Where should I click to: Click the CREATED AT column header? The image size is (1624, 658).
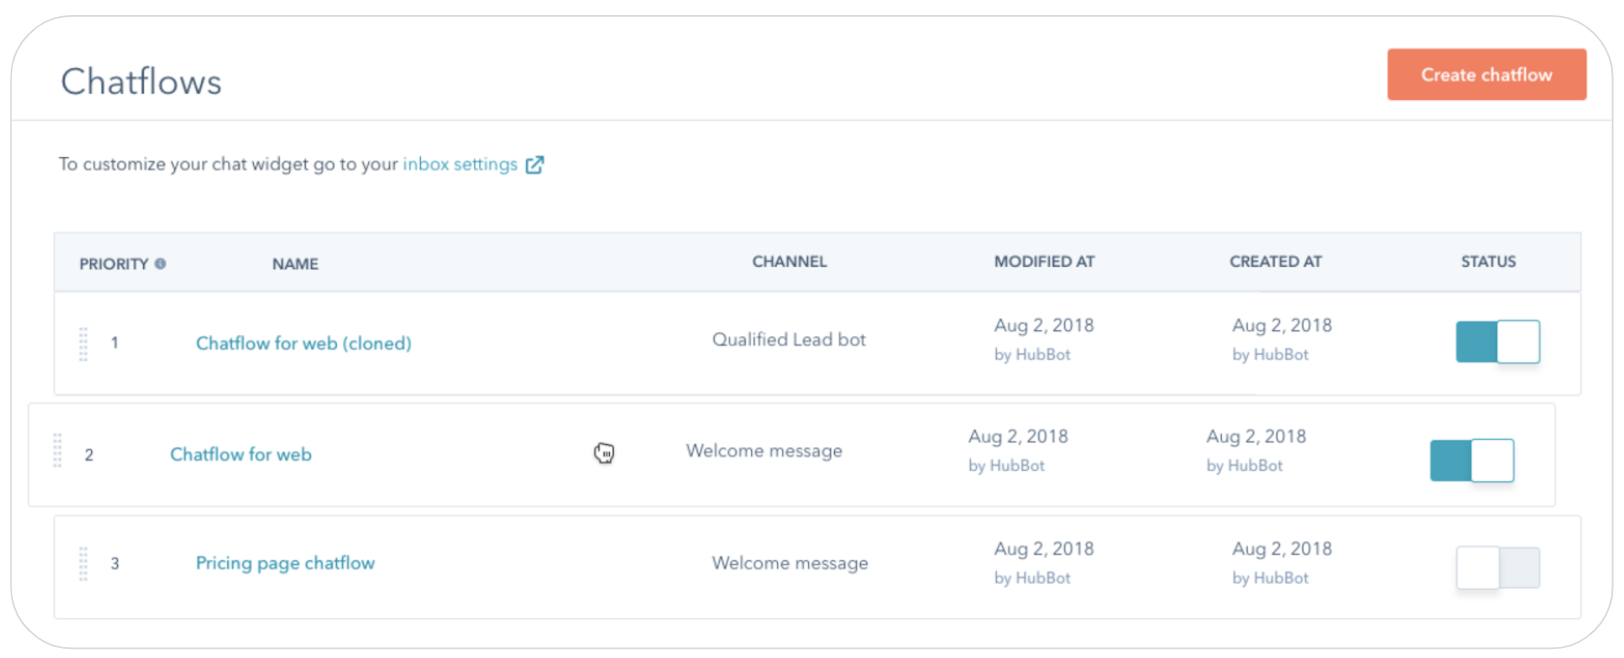tap(1275, 262)
